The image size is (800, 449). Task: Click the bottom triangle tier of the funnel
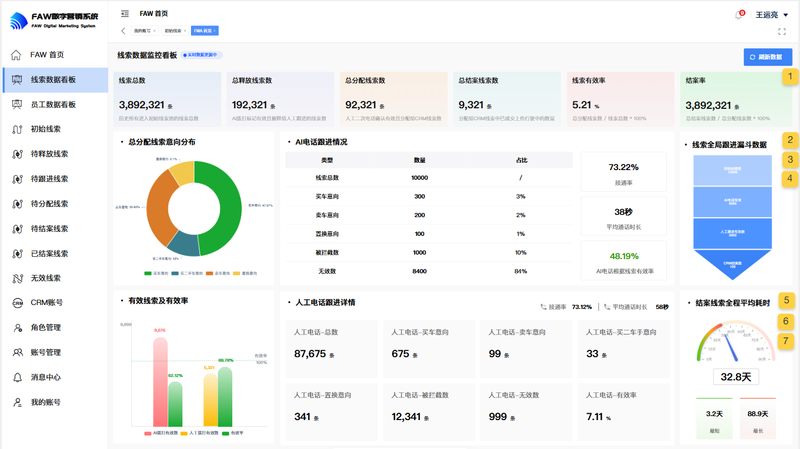tap(732, 264)
